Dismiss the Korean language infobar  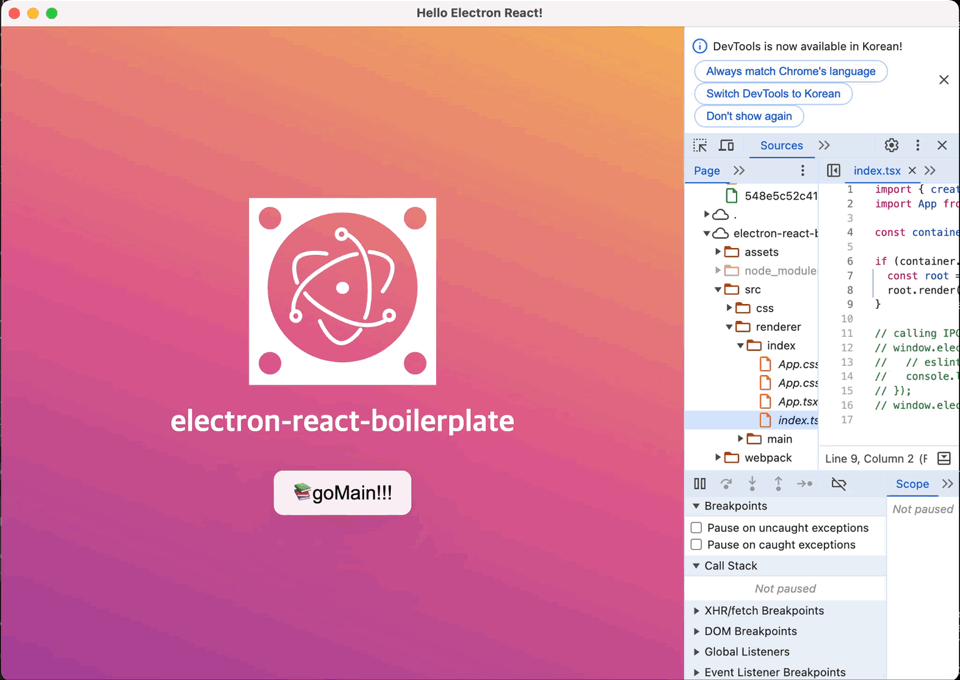click(x=943, y=80)
